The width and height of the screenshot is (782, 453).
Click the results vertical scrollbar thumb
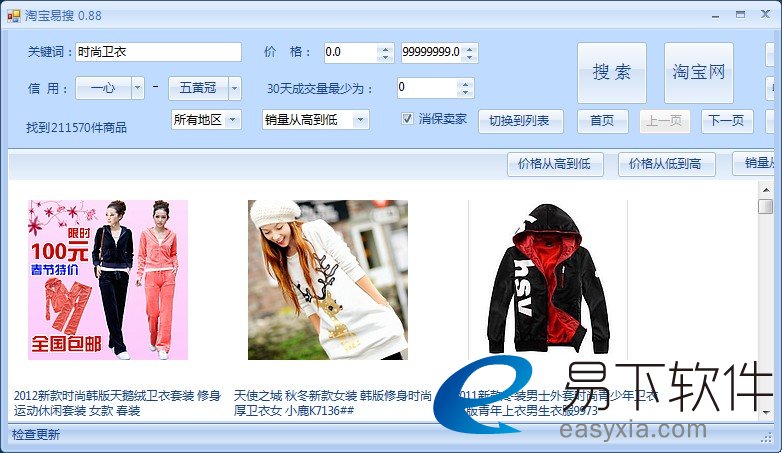766,206
